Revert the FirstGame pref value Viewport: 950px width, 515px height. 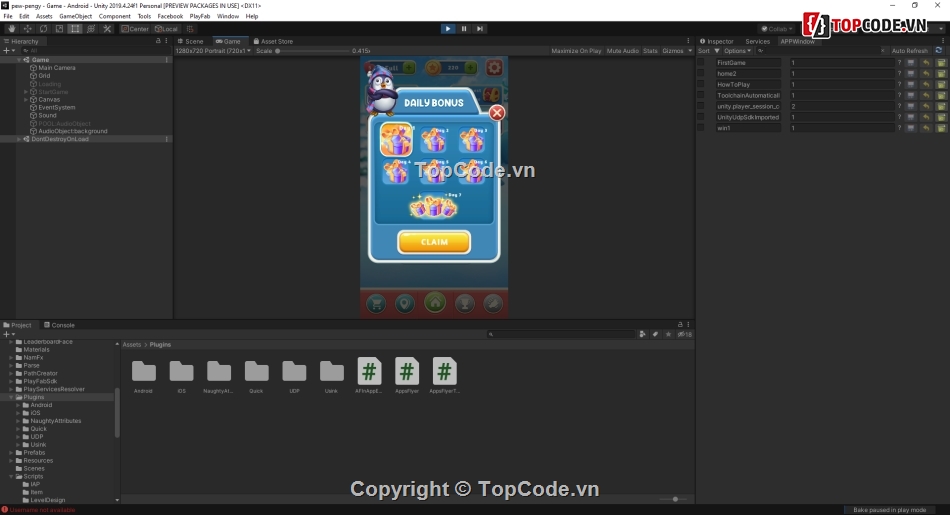coord(926,62)
